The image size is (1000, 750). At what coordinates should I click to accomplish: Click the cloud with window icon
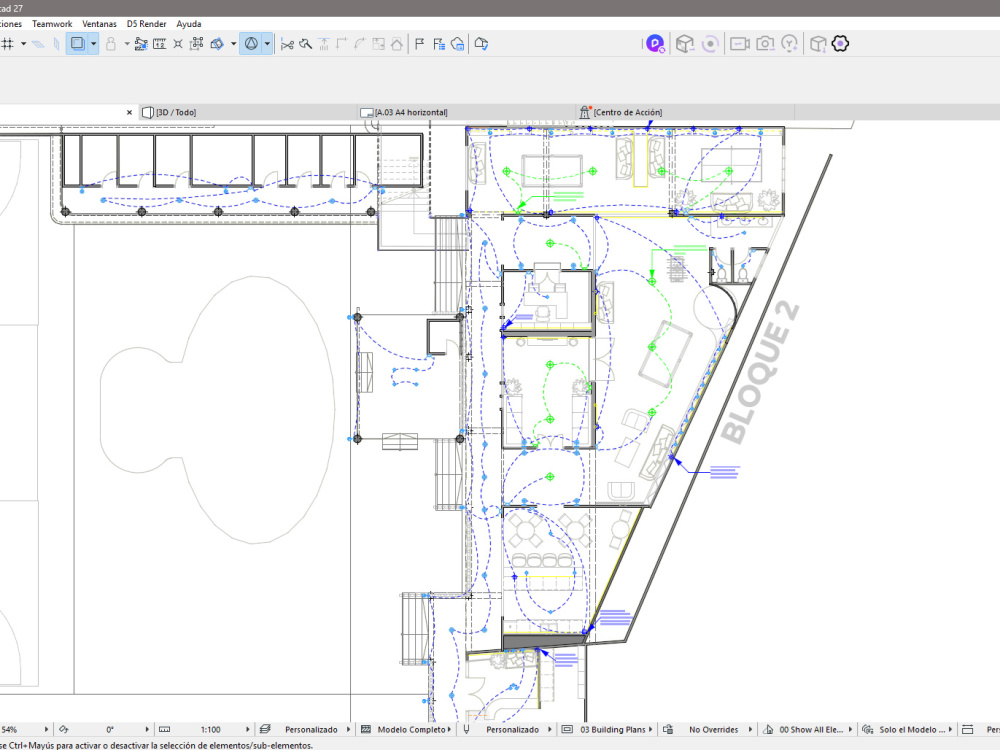point(457,44)
